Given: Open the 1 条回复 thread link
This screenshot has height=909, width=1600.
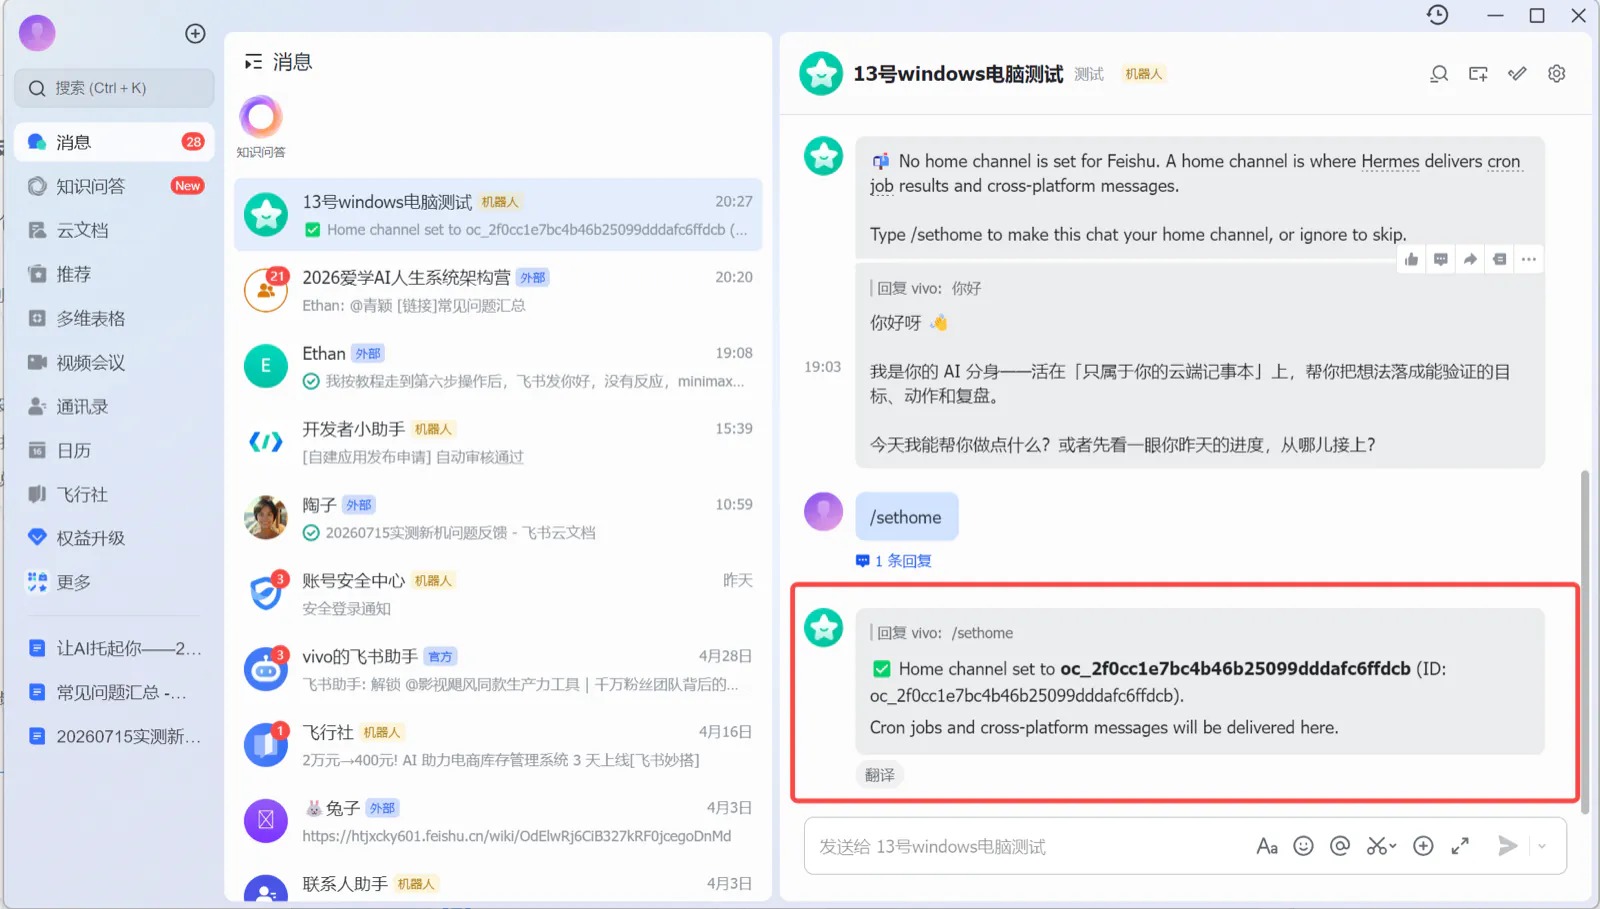Looking at the screenshot, I should tap(894, 561).
